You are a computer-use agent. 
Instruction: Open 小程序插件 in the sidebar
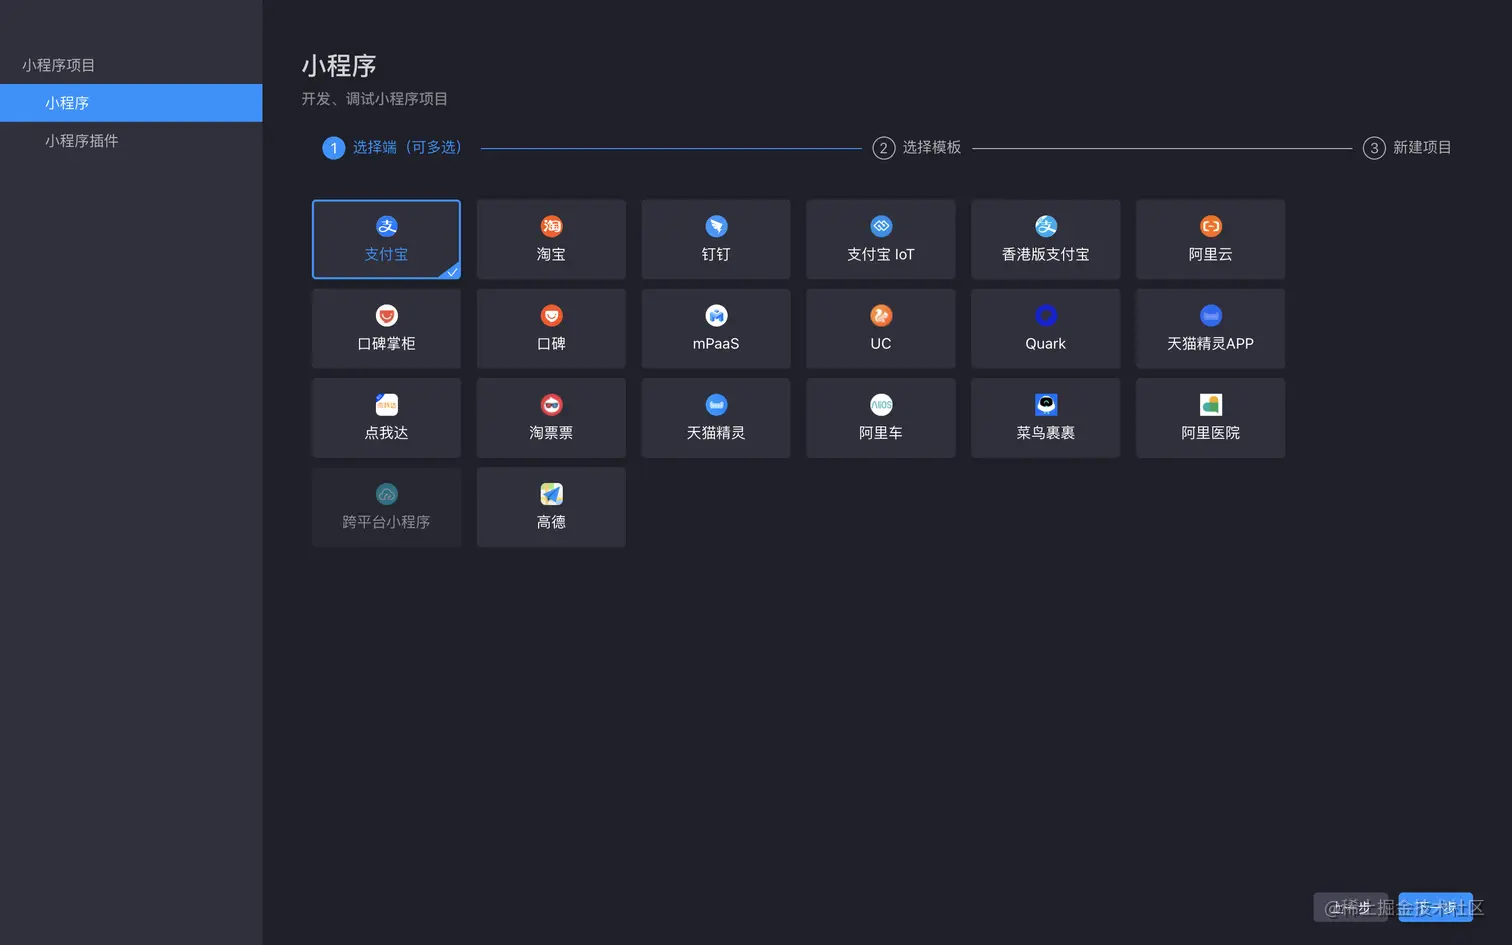click(131, 141)
